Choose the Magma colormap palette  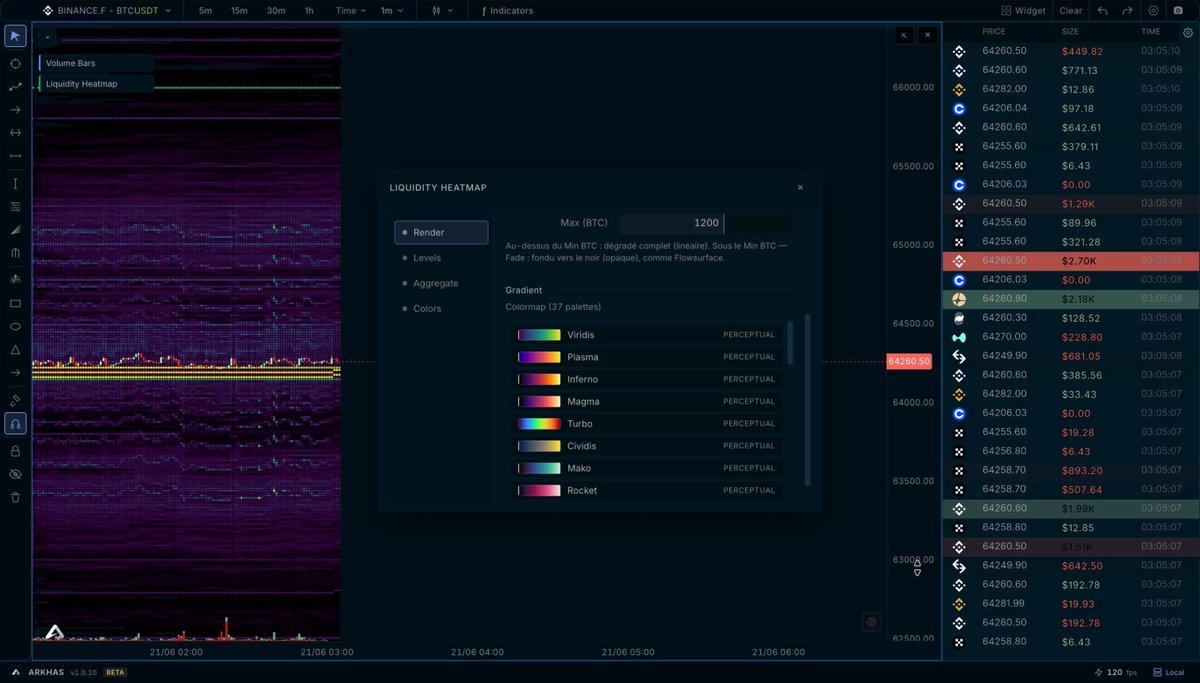[x=646, y=401]
